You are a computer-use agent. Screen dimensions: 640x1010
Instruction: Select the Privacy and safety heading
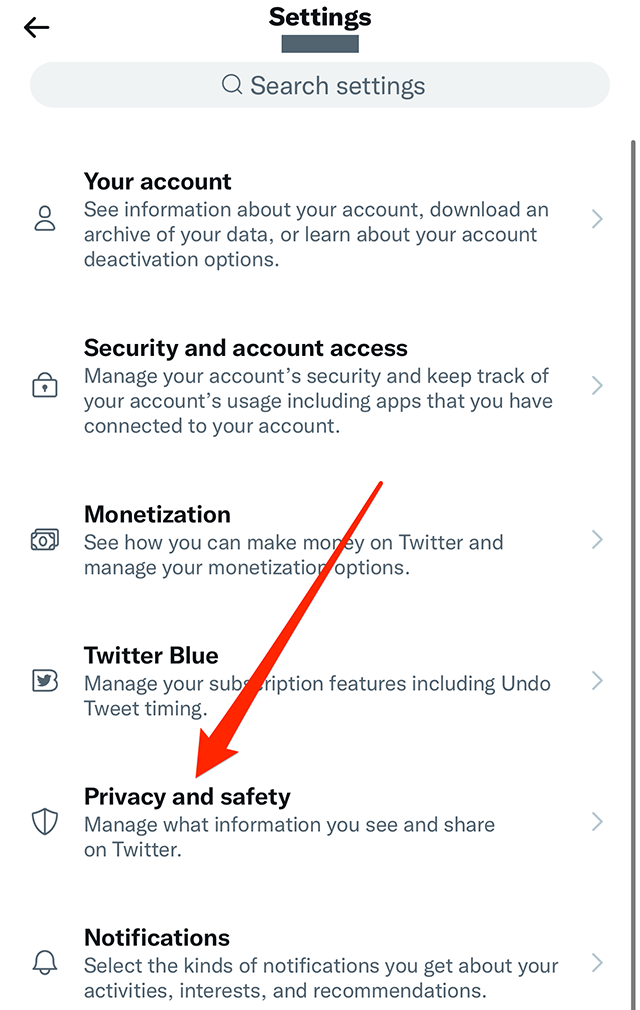tap(187, 797)
